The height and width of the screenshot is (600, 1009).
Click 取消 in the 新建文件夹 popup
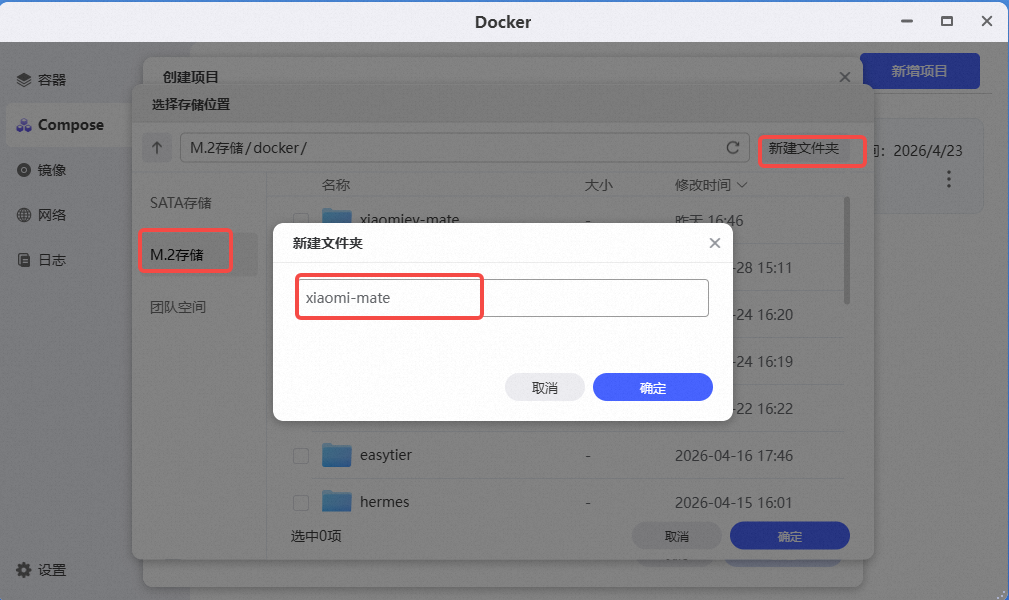[x=544, y=388]
